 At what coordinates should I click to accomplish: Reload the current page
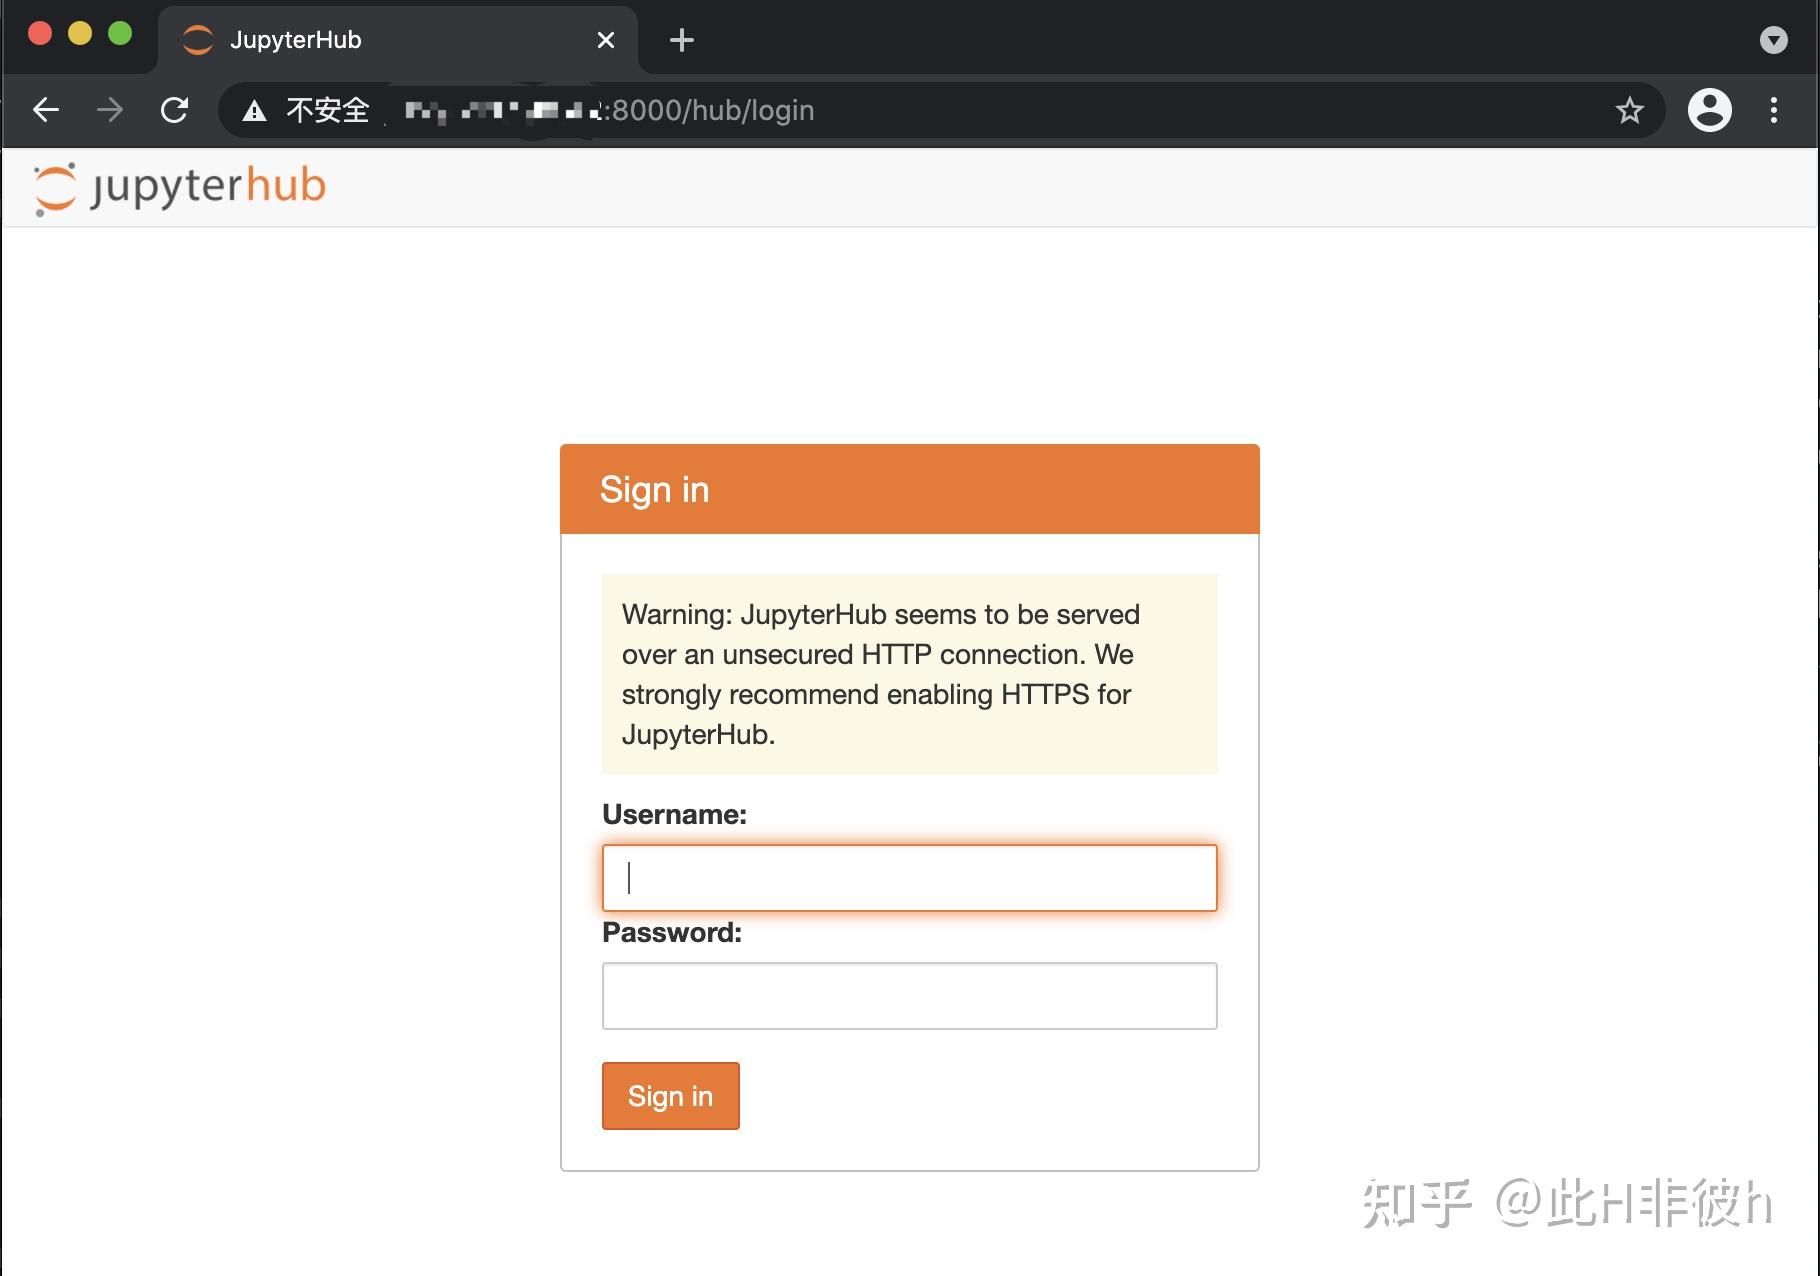click(x=174, y=110)
